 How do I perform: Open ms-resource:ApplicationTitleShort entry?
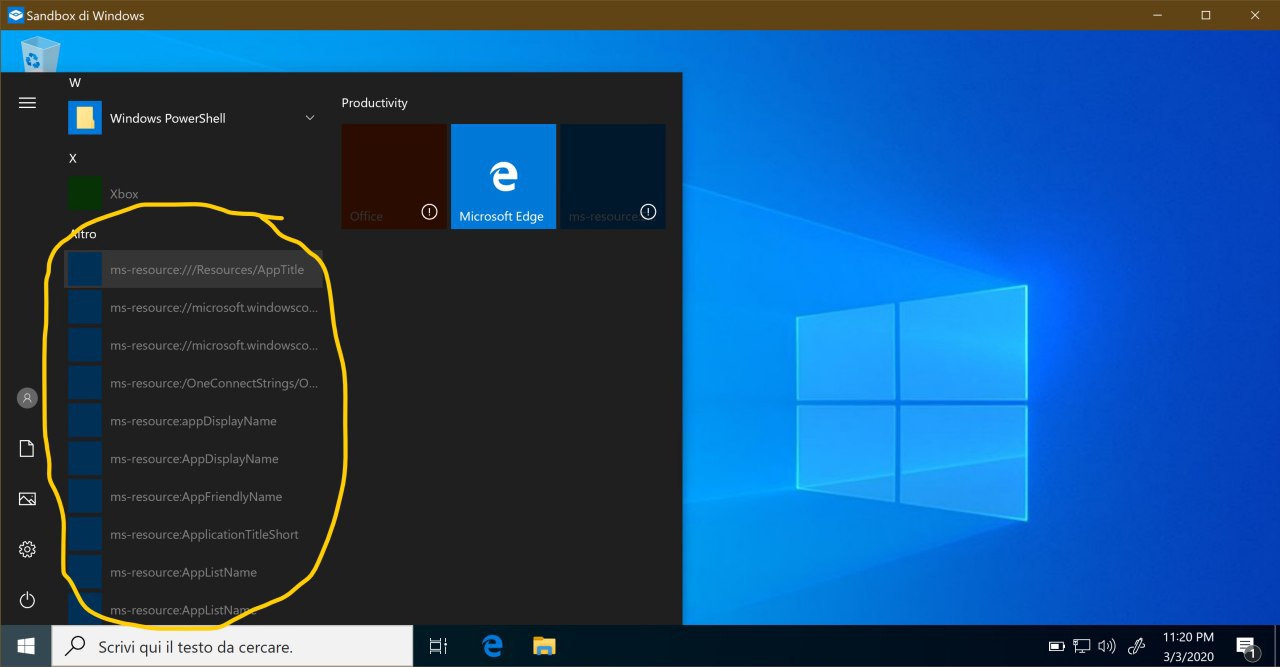pos(193,535)
